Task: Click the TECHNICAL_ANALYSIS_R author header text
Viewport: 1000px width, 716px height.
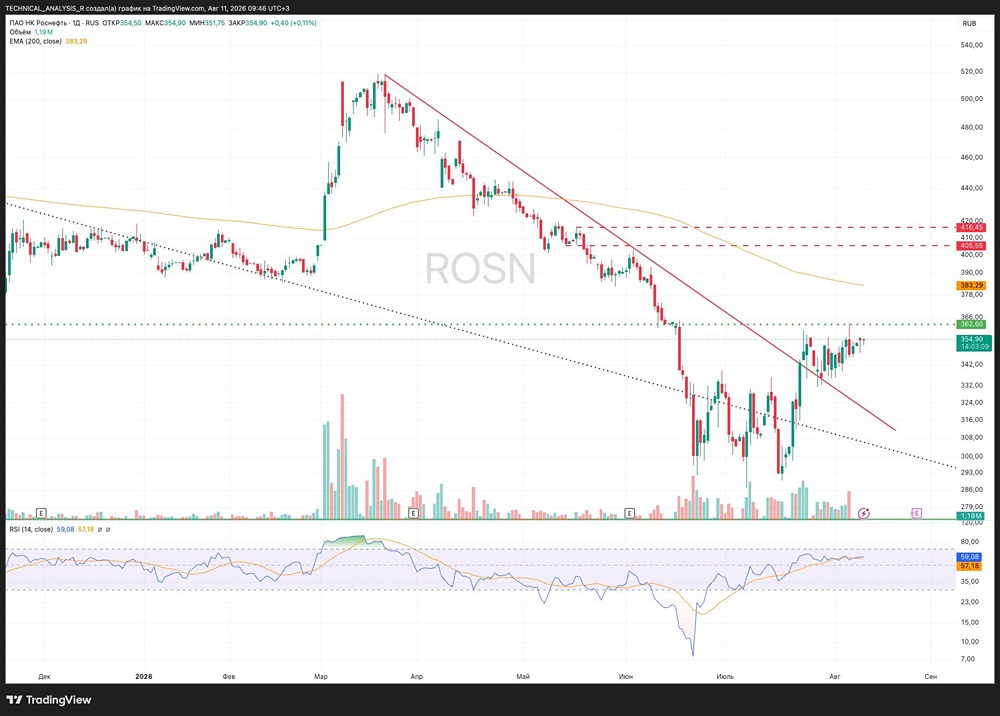Action: (x=45, y=8)
